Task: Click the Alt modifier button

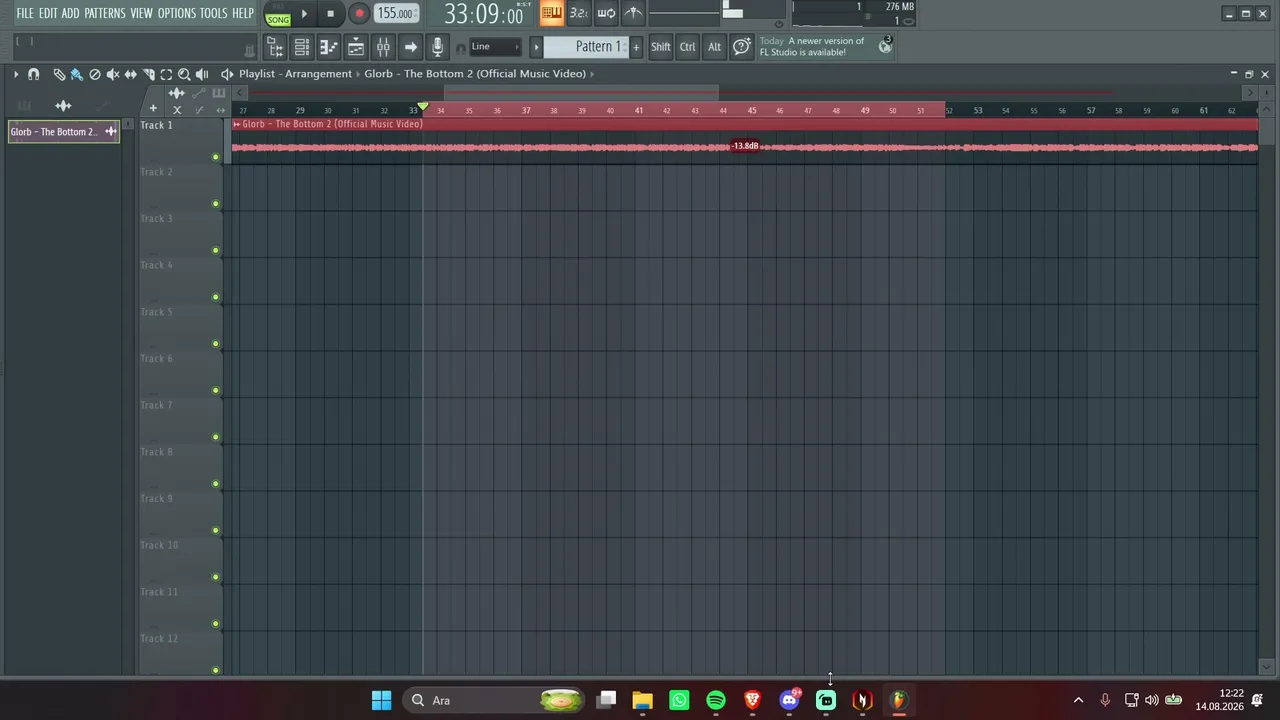Action: (714, 47)
